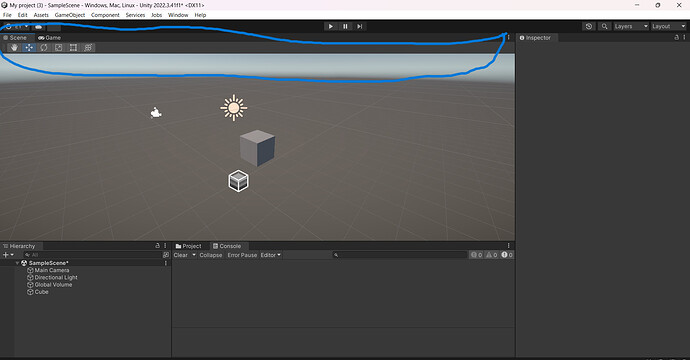Select SampleScene* in the Hierarchy
This screenshot has height=360, width=690.
point(48,263)
